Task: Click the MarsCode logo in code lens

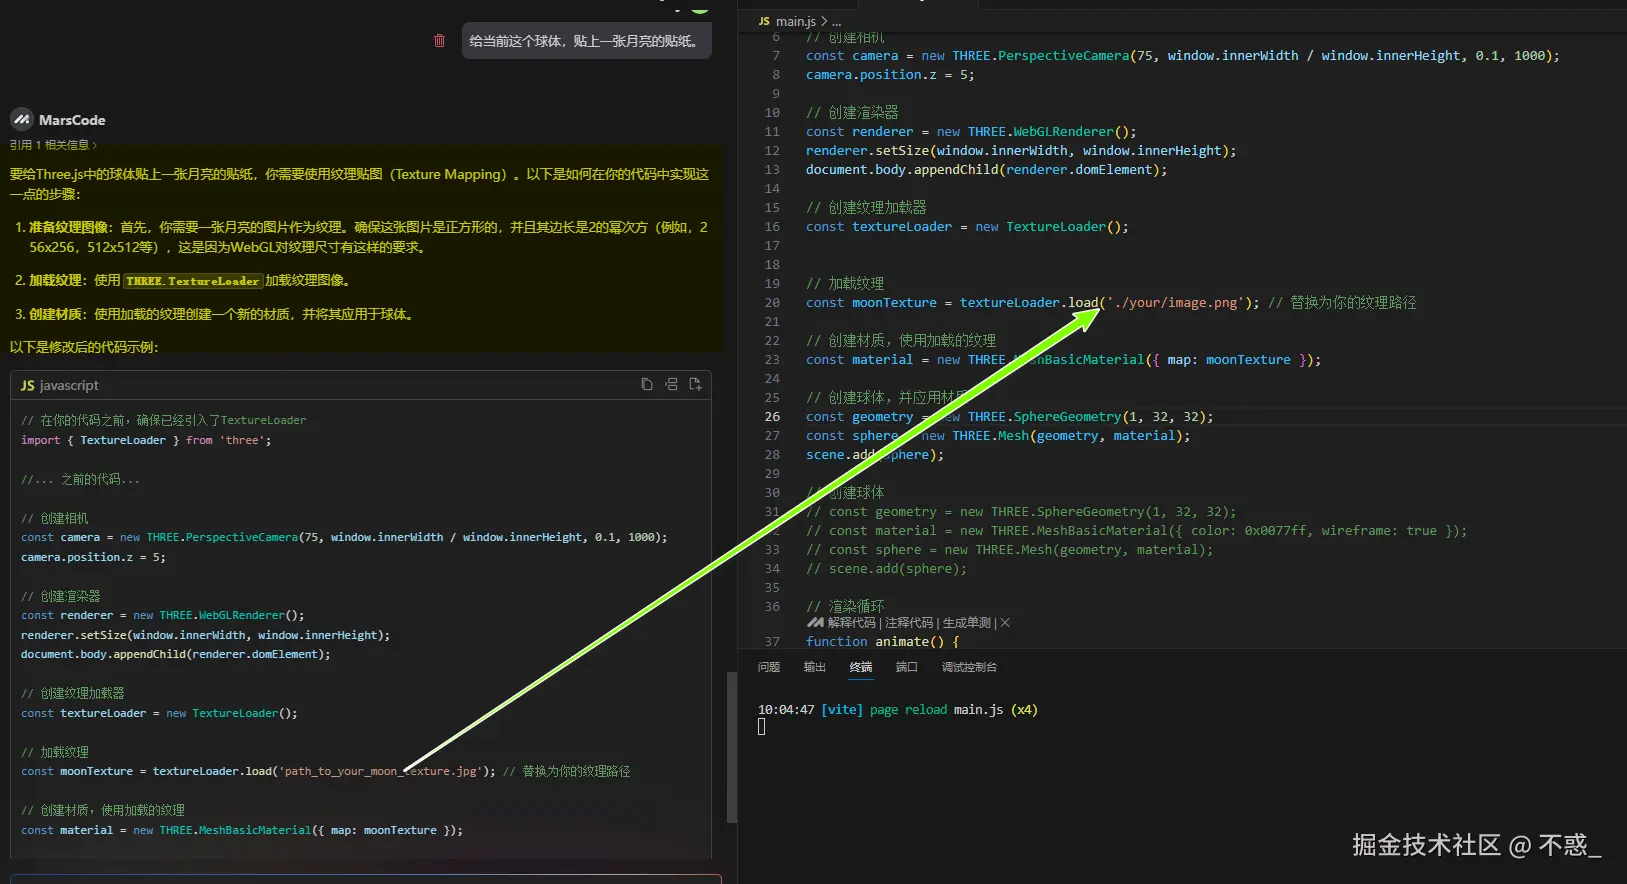Action: (815, 622)
